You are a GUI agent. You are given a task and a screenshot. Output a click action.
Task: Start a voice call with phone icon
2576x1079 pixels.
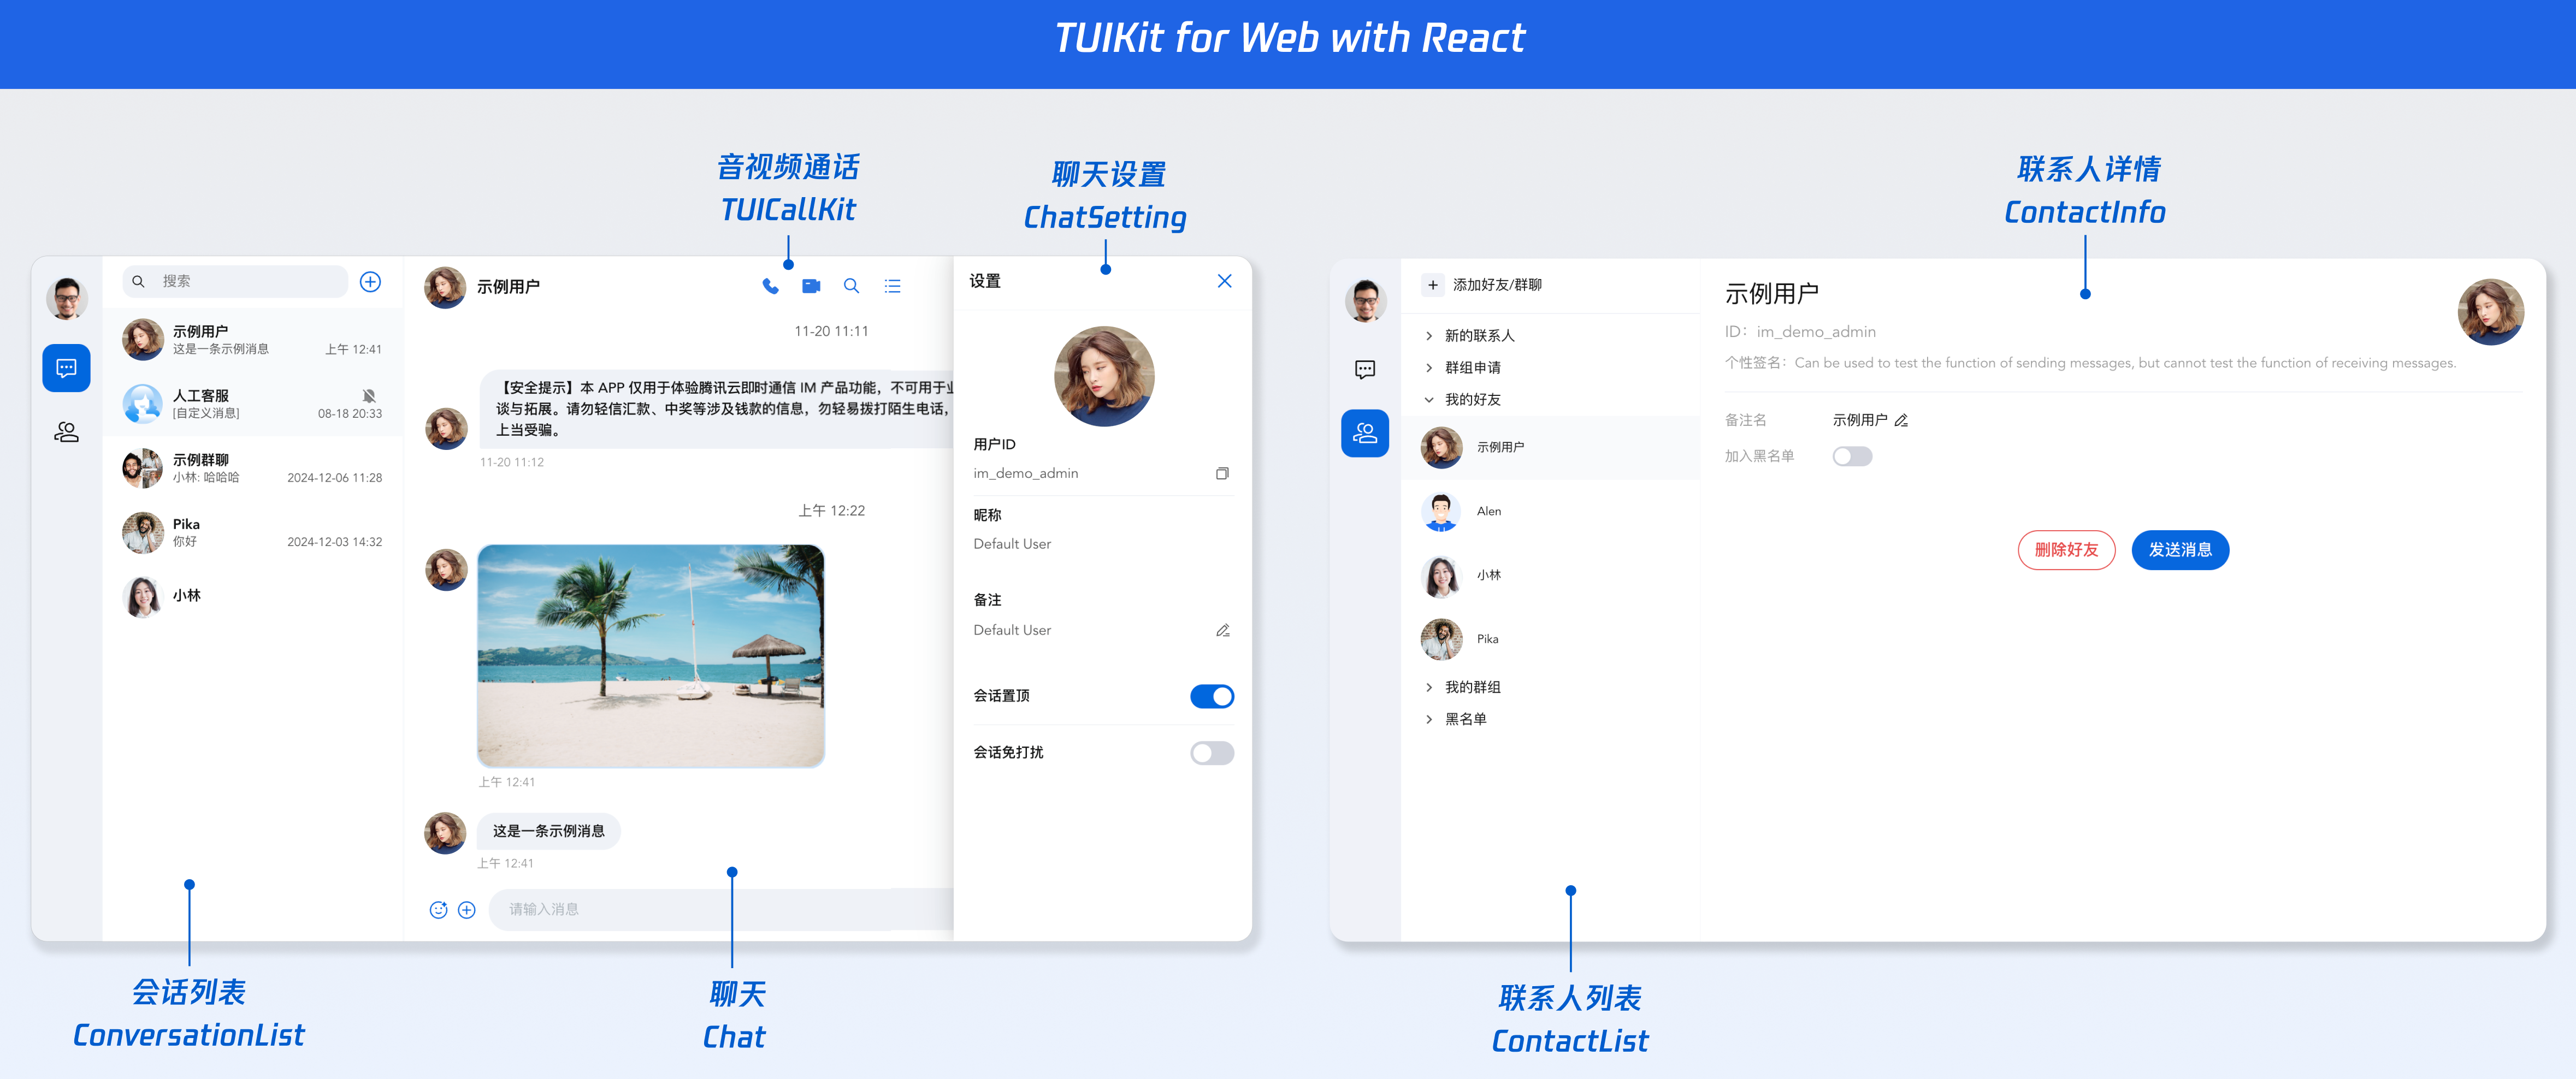770,286
